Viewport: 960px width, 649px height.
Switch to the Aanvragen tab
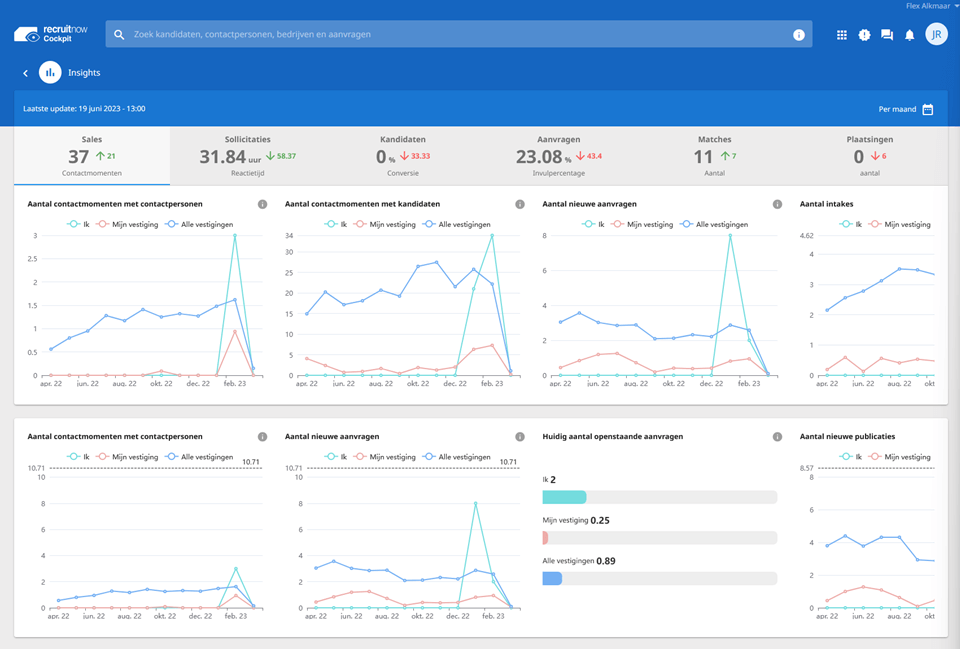[558, 155]
